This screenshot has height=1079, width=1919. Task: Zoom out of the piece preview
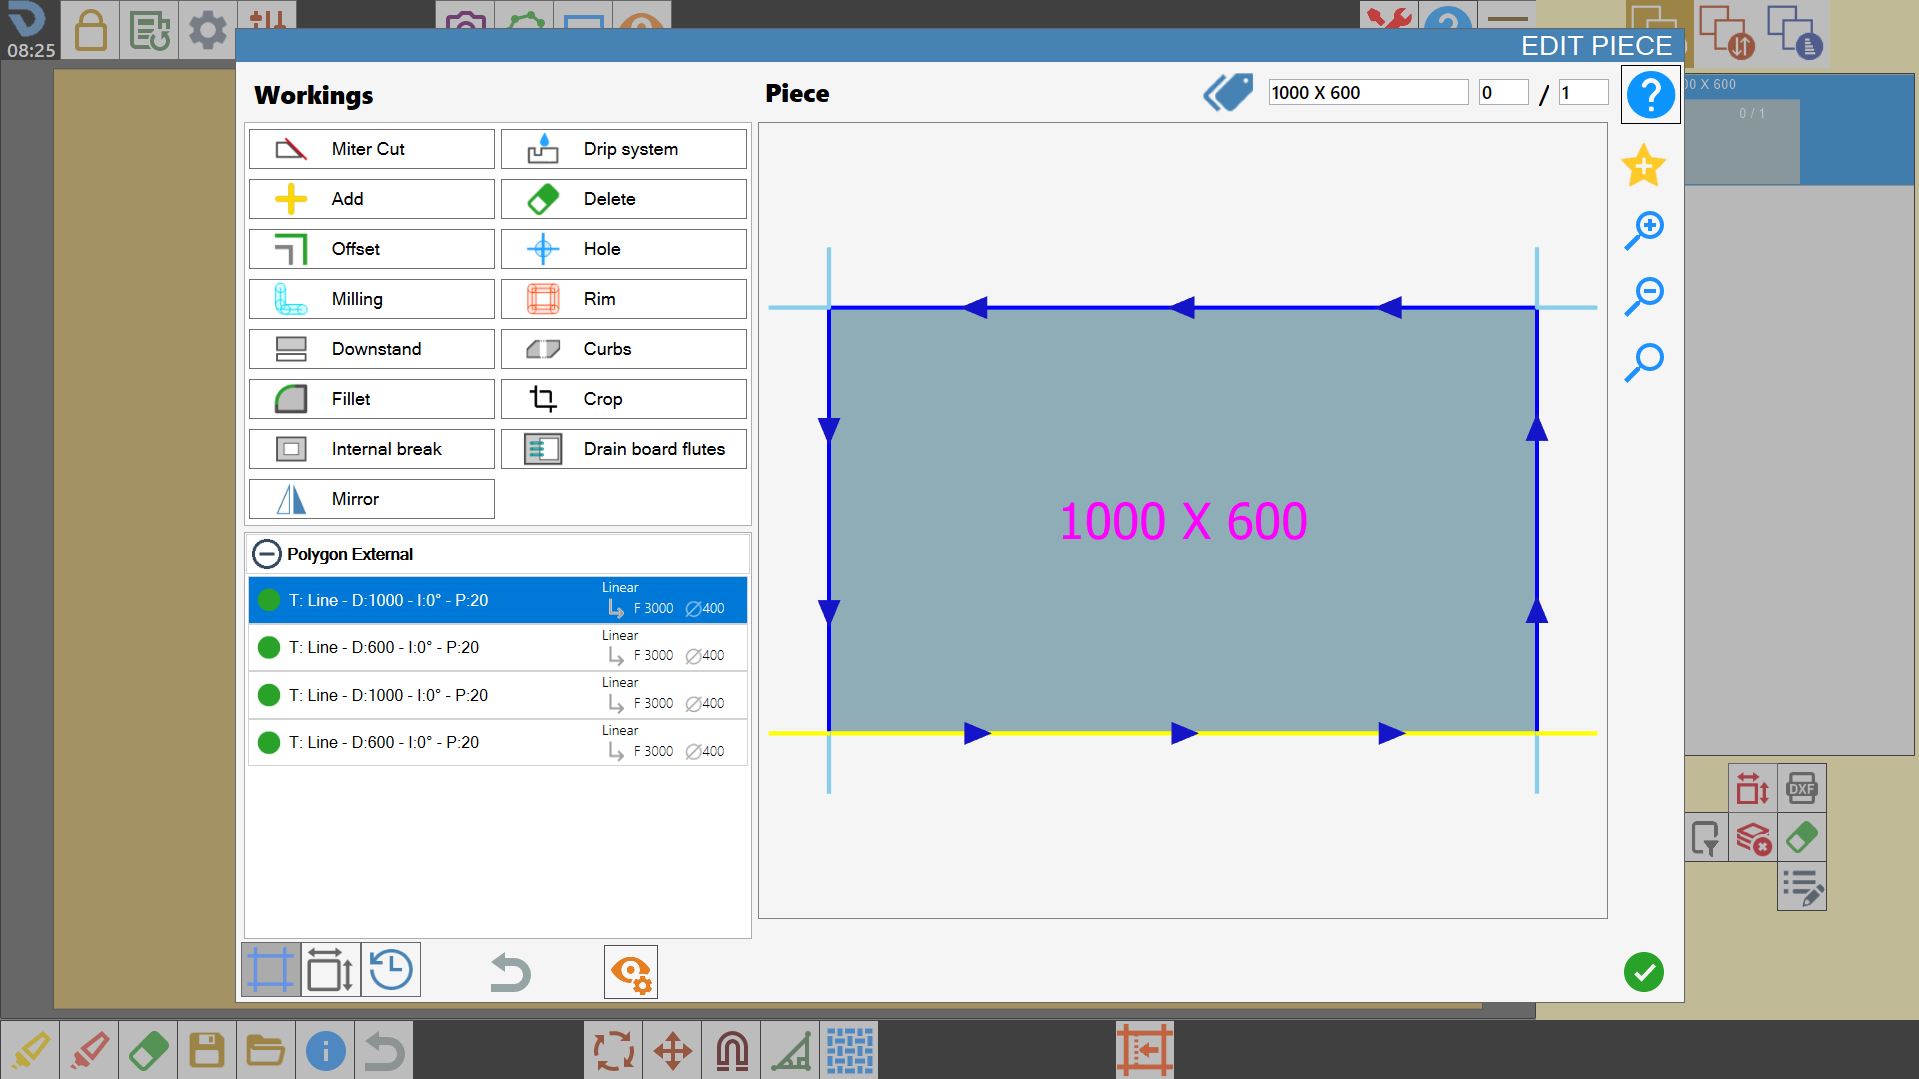(1644, 296)
